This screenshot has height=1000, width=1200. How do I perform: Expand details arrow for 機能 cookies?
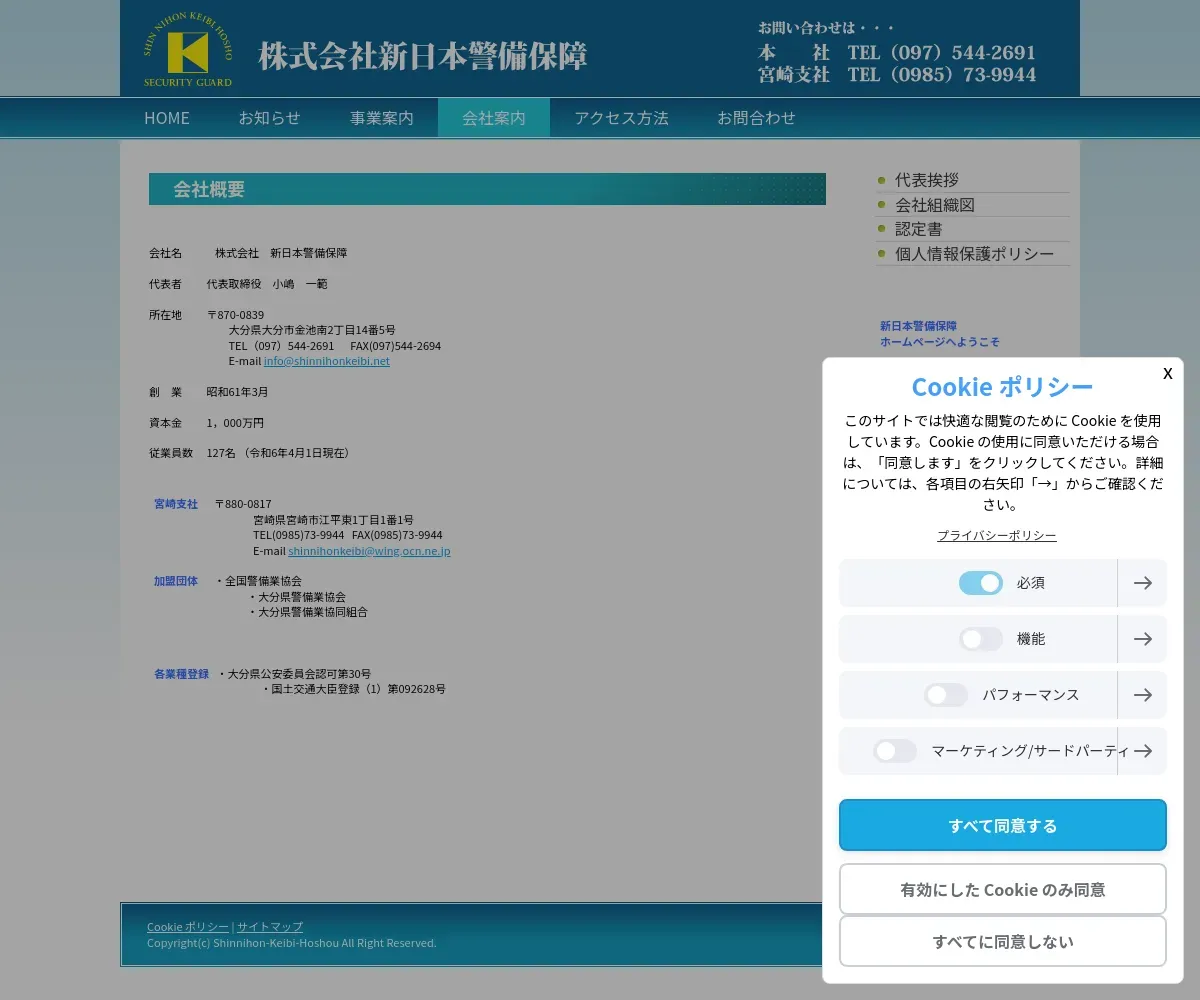[x=1142, y=639]
